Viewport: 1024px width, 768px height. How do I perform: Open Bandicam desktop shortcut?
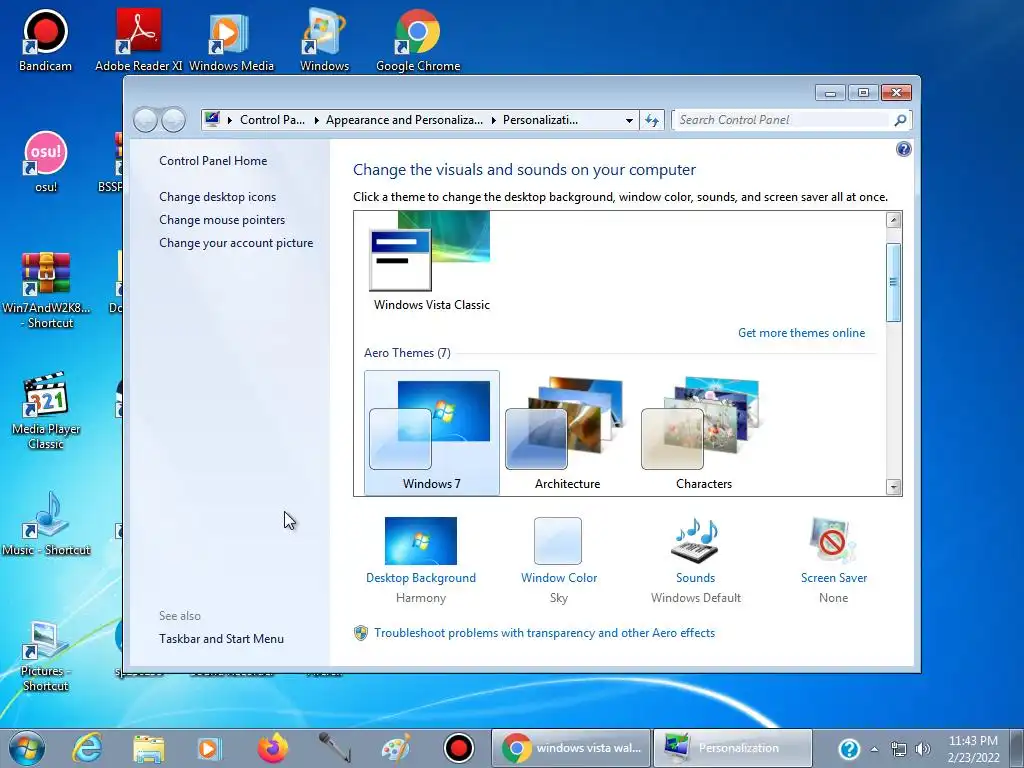[45, 40]
